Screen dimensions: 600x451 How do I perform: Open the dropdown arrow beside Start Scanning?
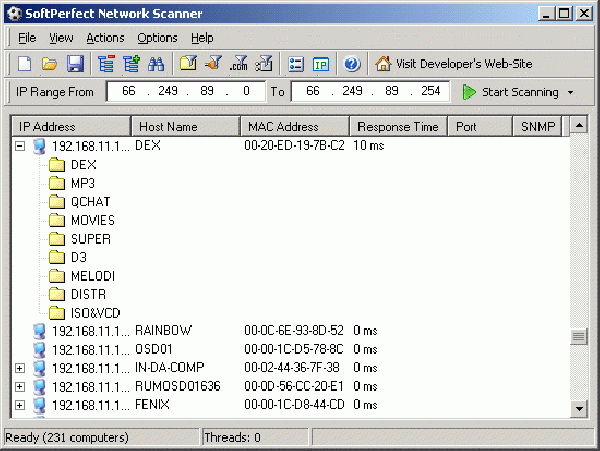tap(570, 92)
